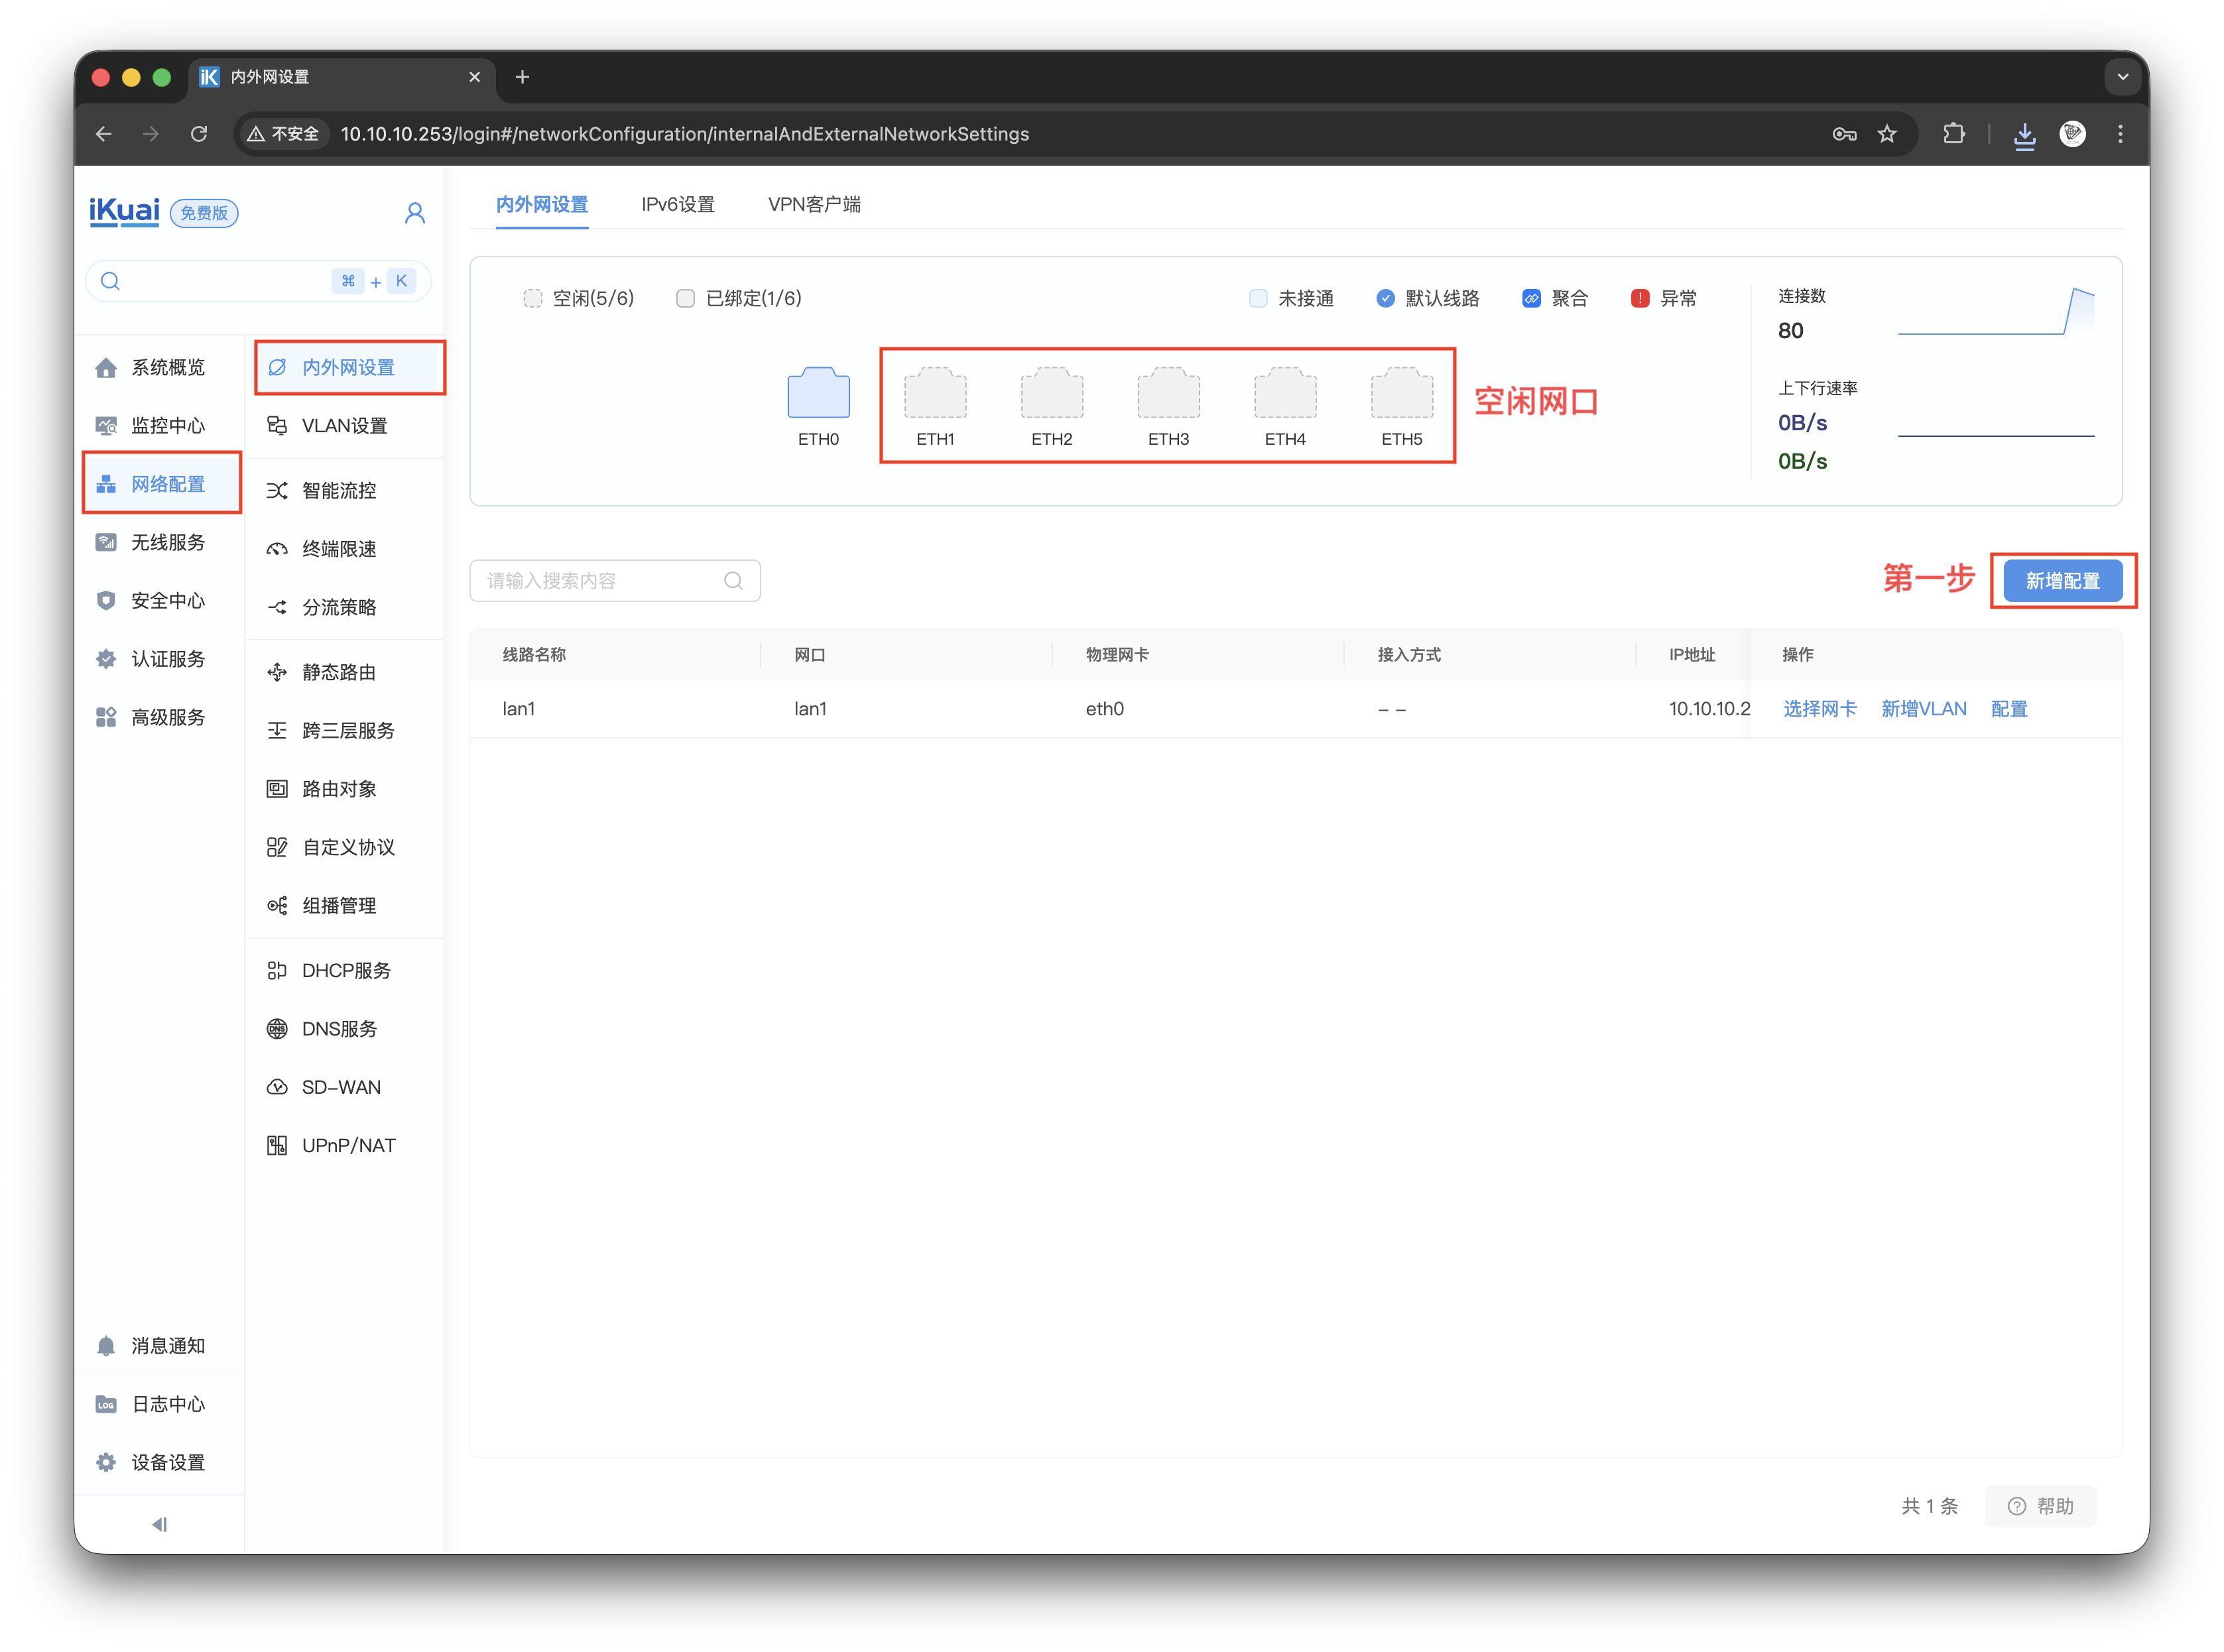Open 消息通知 notifications

click(167, 1346)
